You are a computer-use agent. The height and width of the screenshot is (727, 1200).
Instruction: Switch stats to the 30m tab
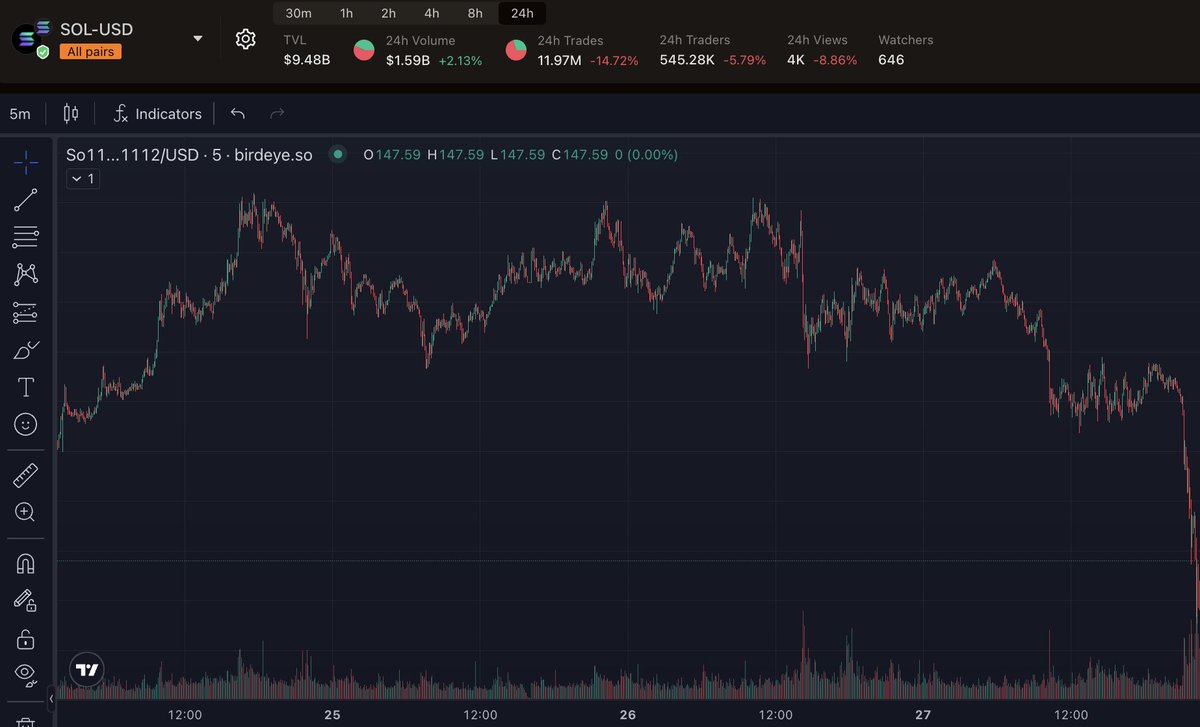tap(298, 13)
